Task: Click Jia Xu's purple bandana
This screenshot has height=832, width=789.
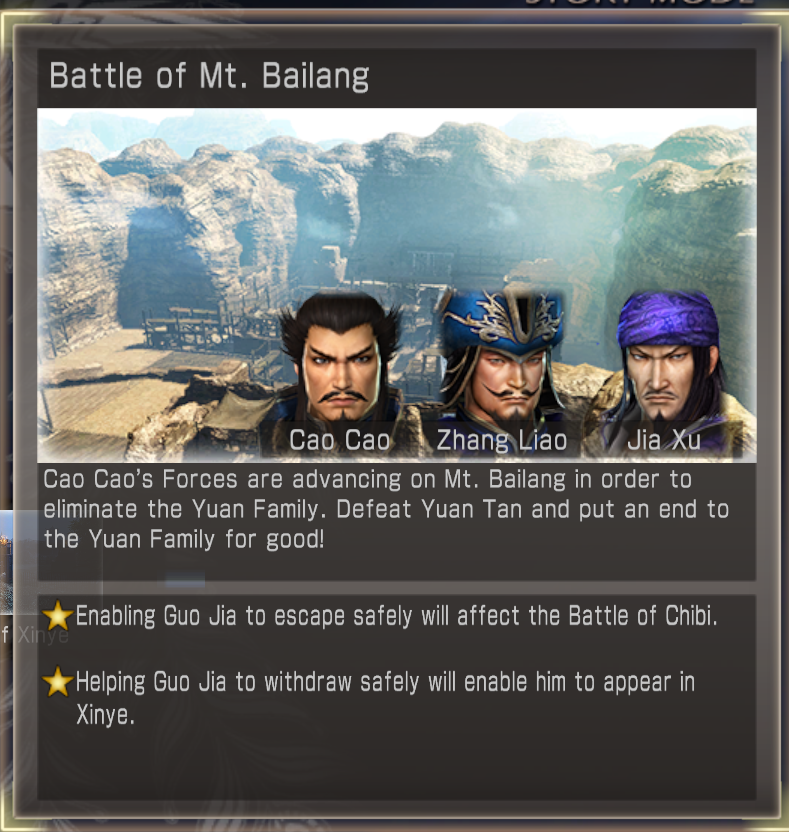Action: (668, 318)
